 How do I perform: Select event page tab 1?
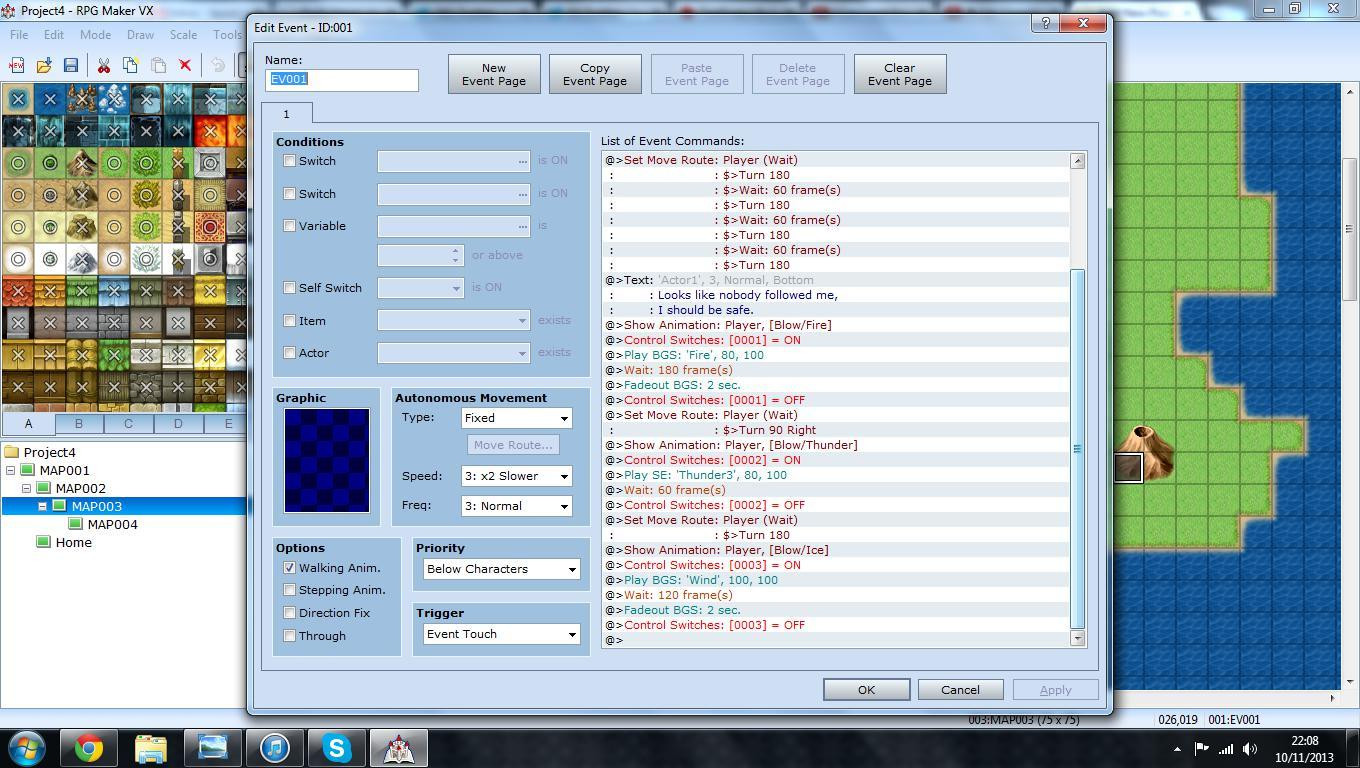pos(286,113)
